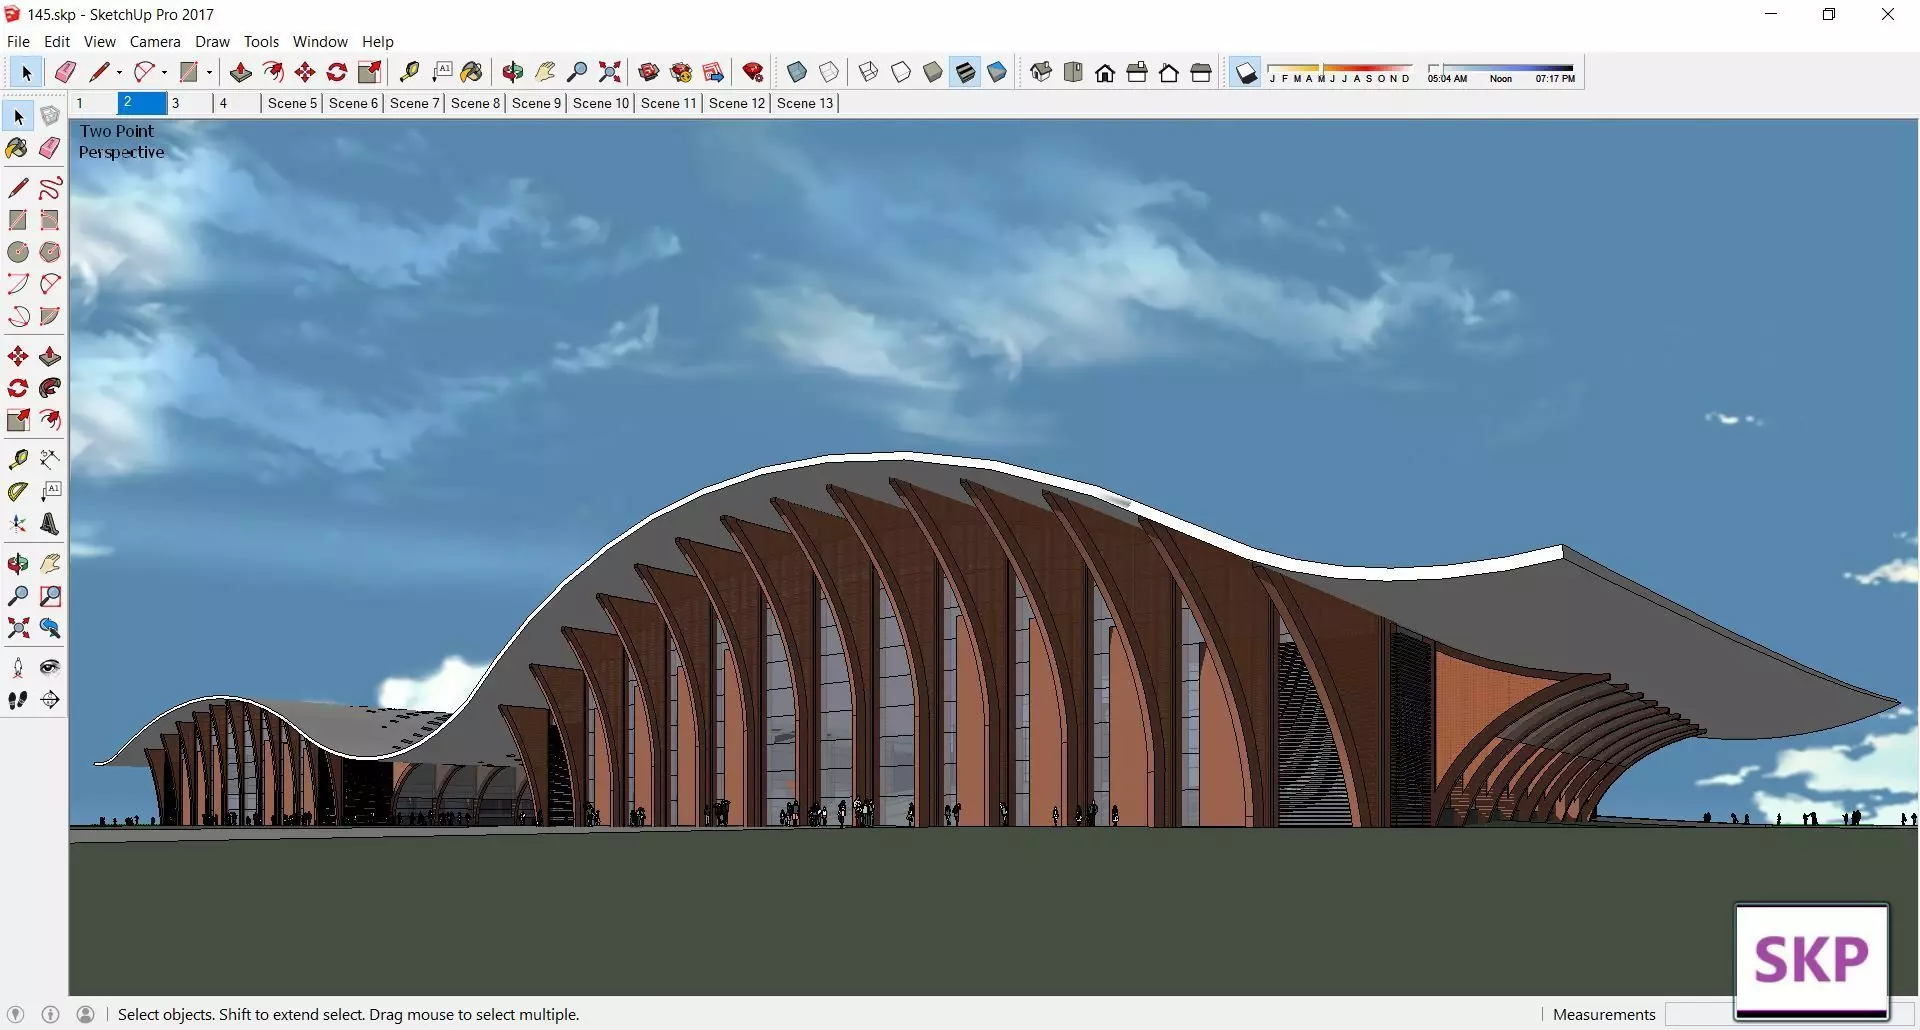The height and width of the screenshot is (1030, 1920).
Task: Open the Extension Warehouse ruby icon
Action: pos(753,72)
